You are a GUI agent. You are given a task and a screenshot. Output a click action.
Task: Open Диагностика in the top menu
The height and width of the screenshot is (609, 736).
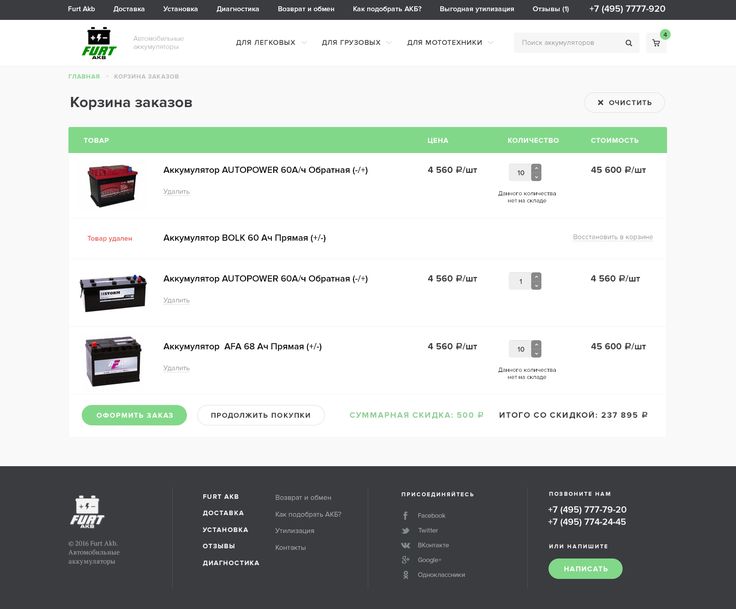click(238, 9)
